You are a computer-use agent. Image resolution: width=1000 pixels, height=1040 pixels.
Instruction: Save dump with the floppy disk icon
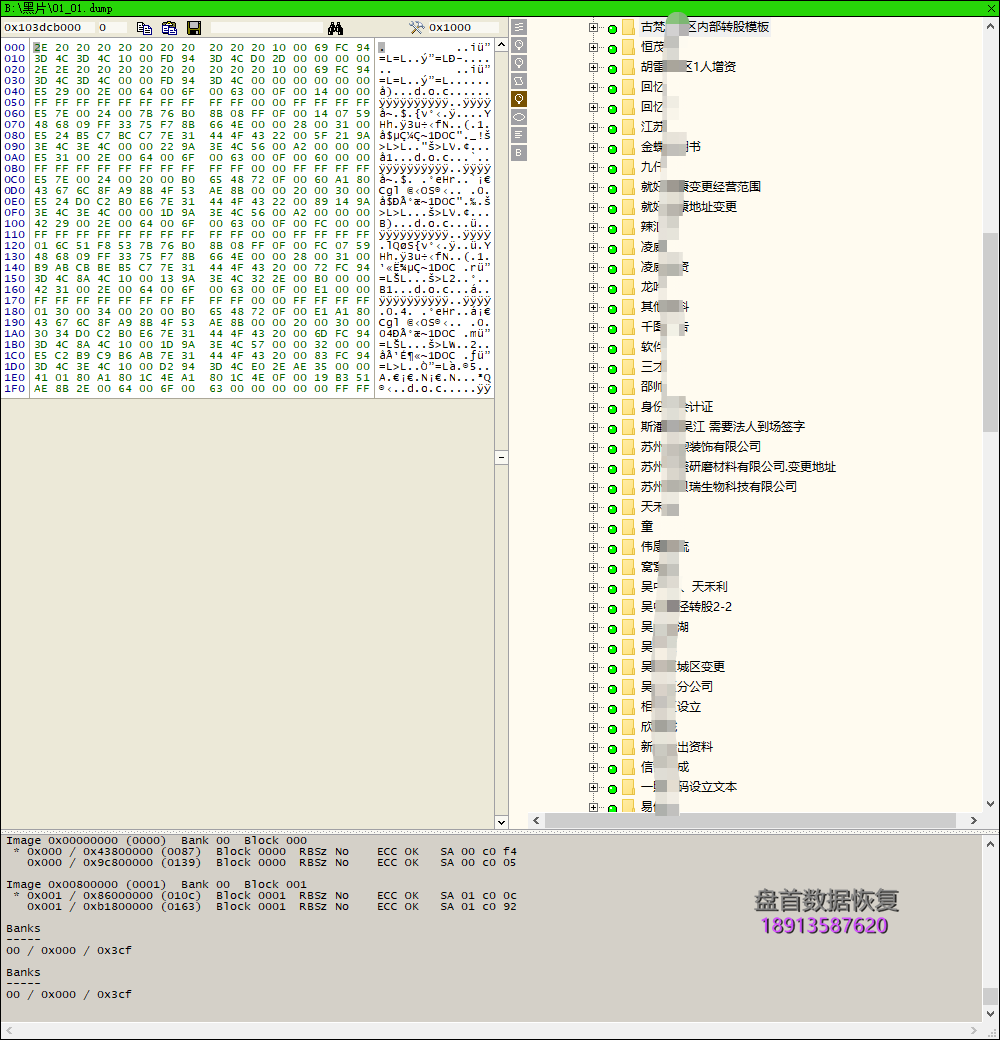tap(194, 28)
